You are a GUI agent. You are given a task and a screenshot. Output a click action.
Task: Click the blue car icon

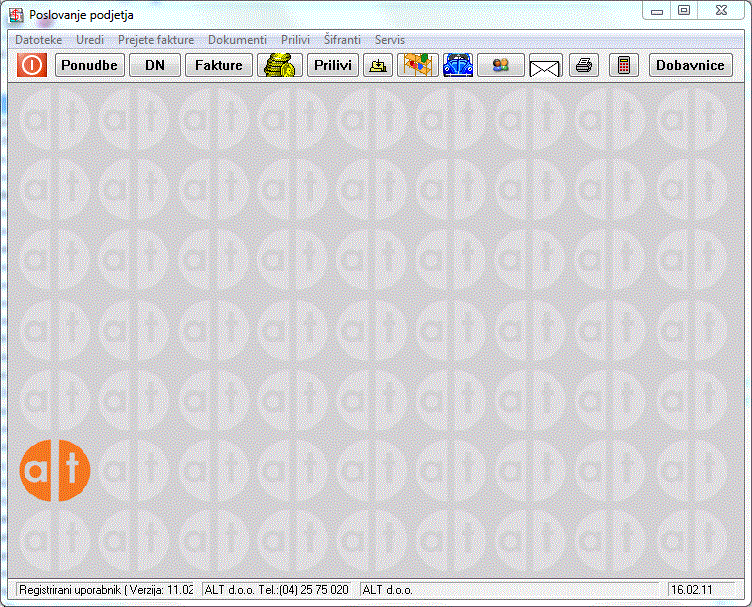click(x=458, y=65)
